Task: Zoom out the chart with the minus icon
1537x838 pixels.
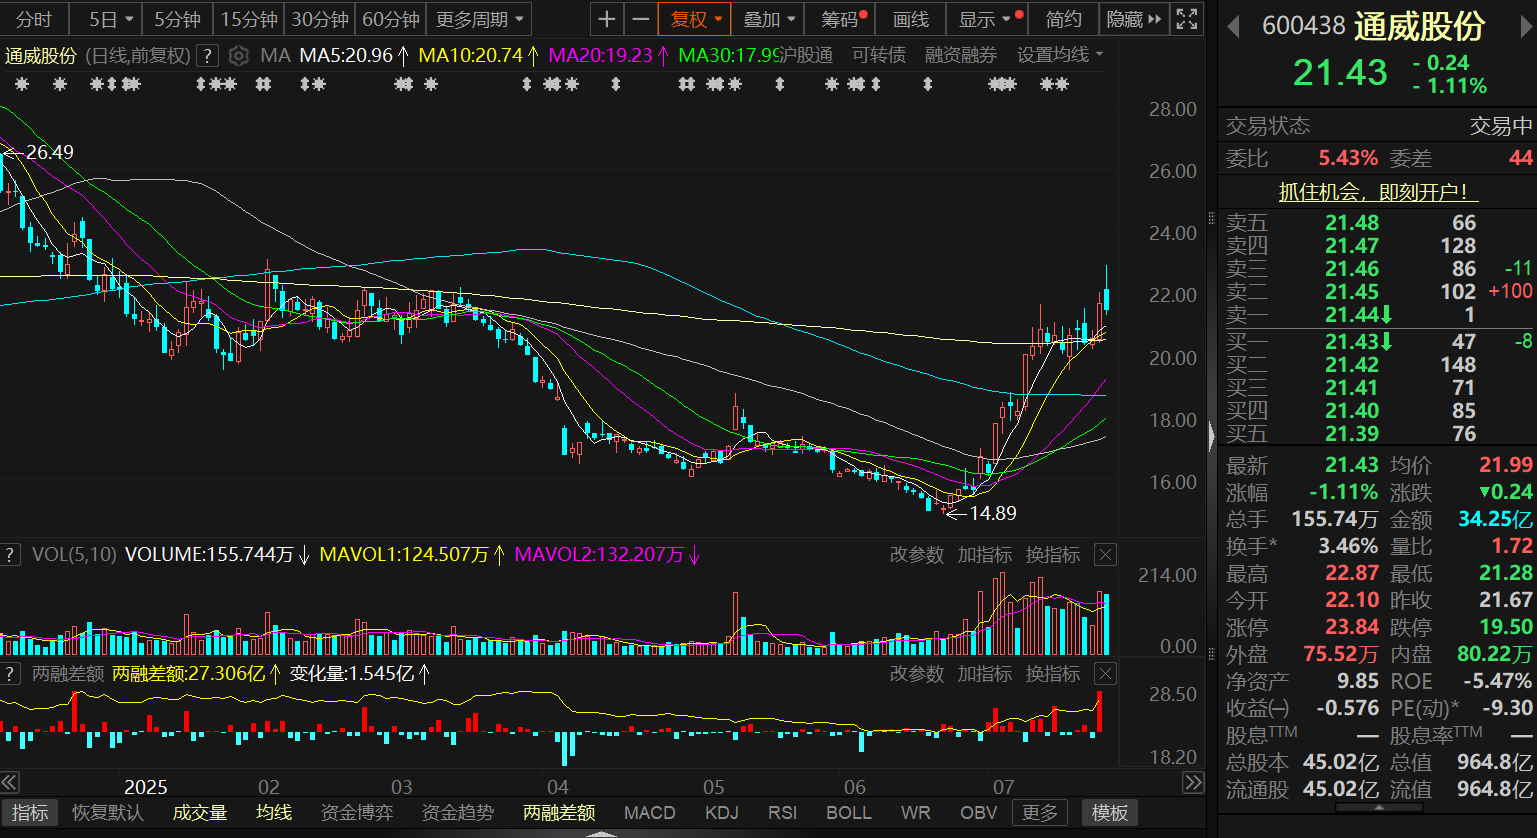Action: 640,19
